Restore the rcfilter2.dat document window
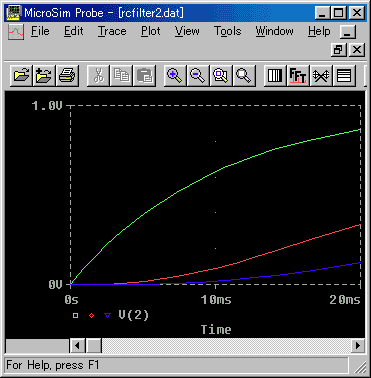371x378 pixels. click(x=339, y=50)
